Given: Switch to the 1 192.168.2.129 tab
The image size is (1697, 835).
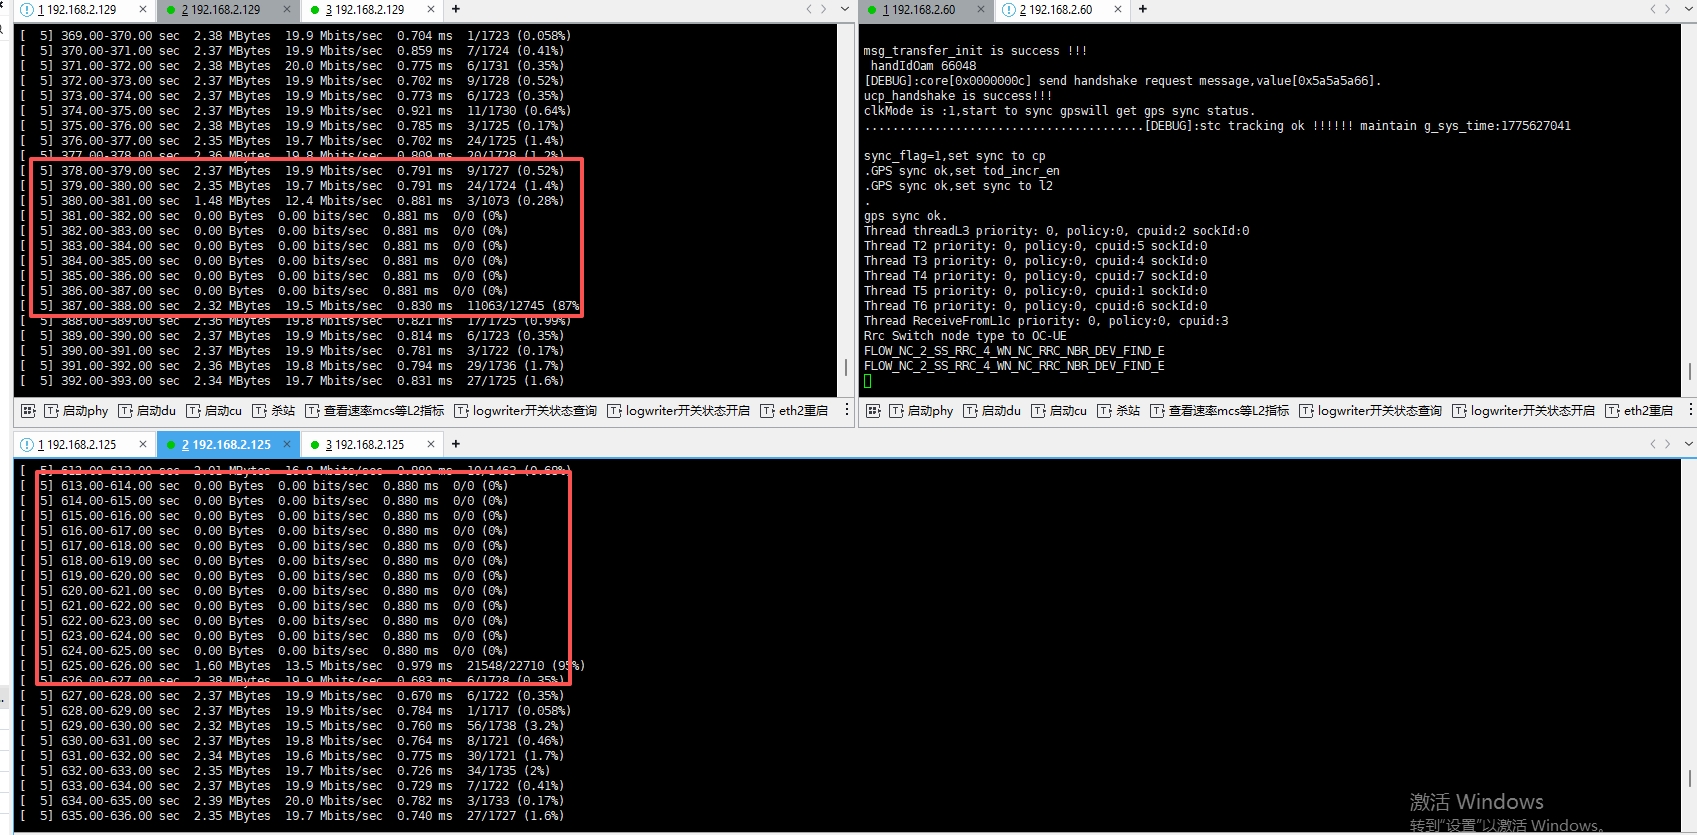Looking at the screenshot, I should (x=76, y=9).
